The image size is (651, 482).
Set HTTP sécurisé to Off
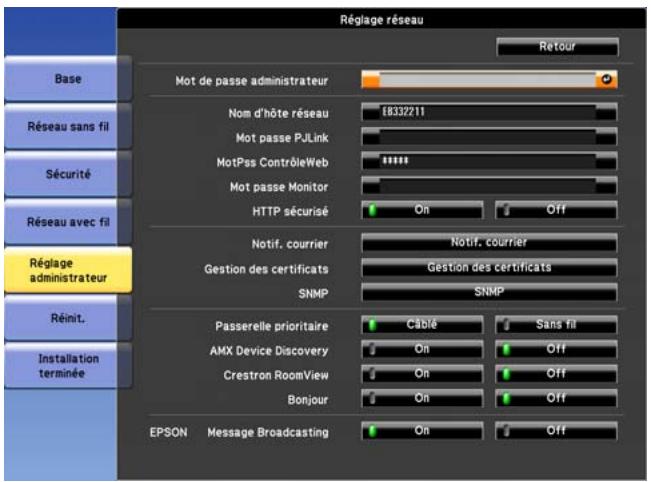pyautogui.click(x=556, y=210)
